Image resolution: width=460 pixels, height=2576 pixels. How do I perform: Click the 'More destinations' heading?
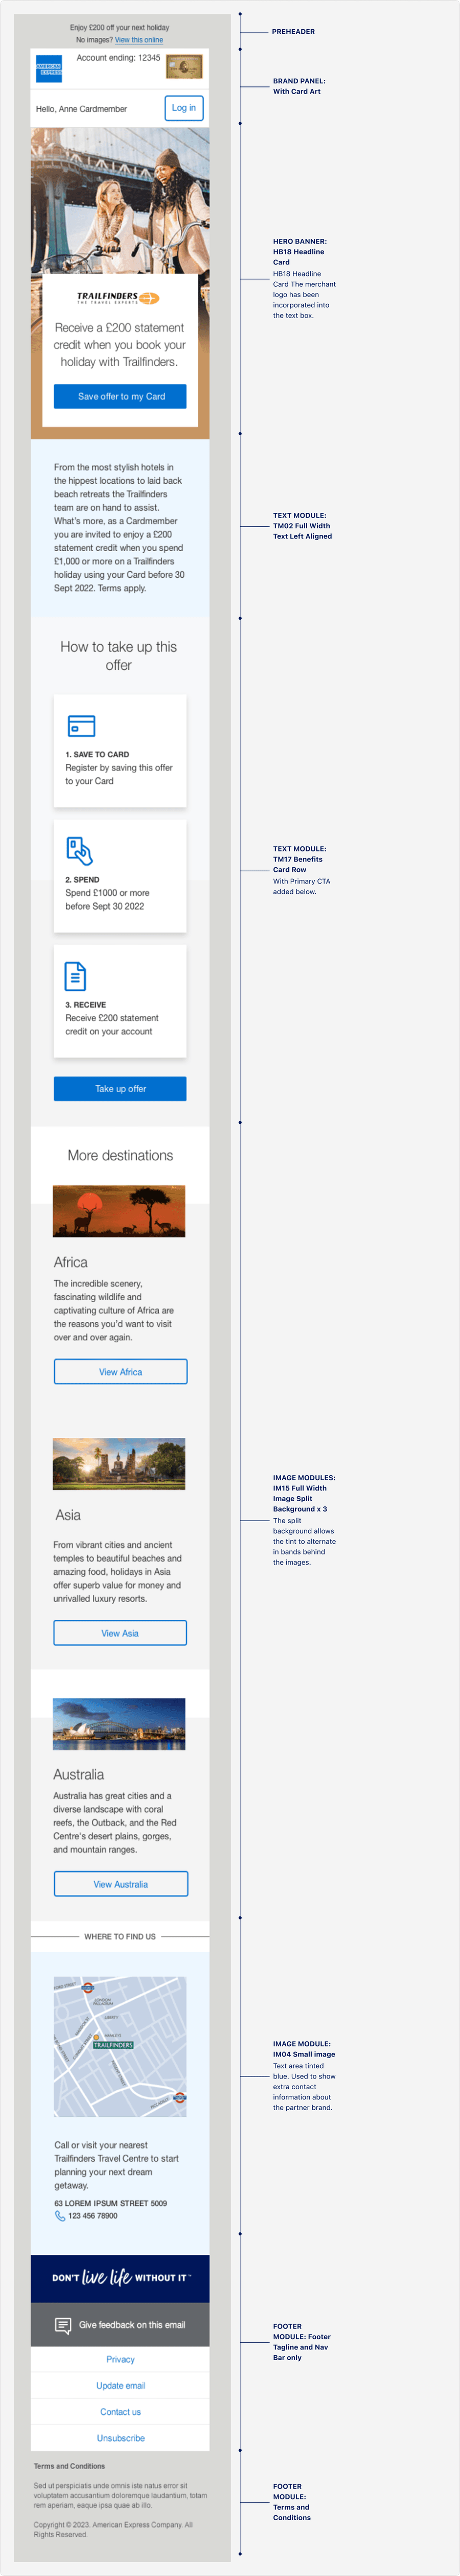point(120,1155)
